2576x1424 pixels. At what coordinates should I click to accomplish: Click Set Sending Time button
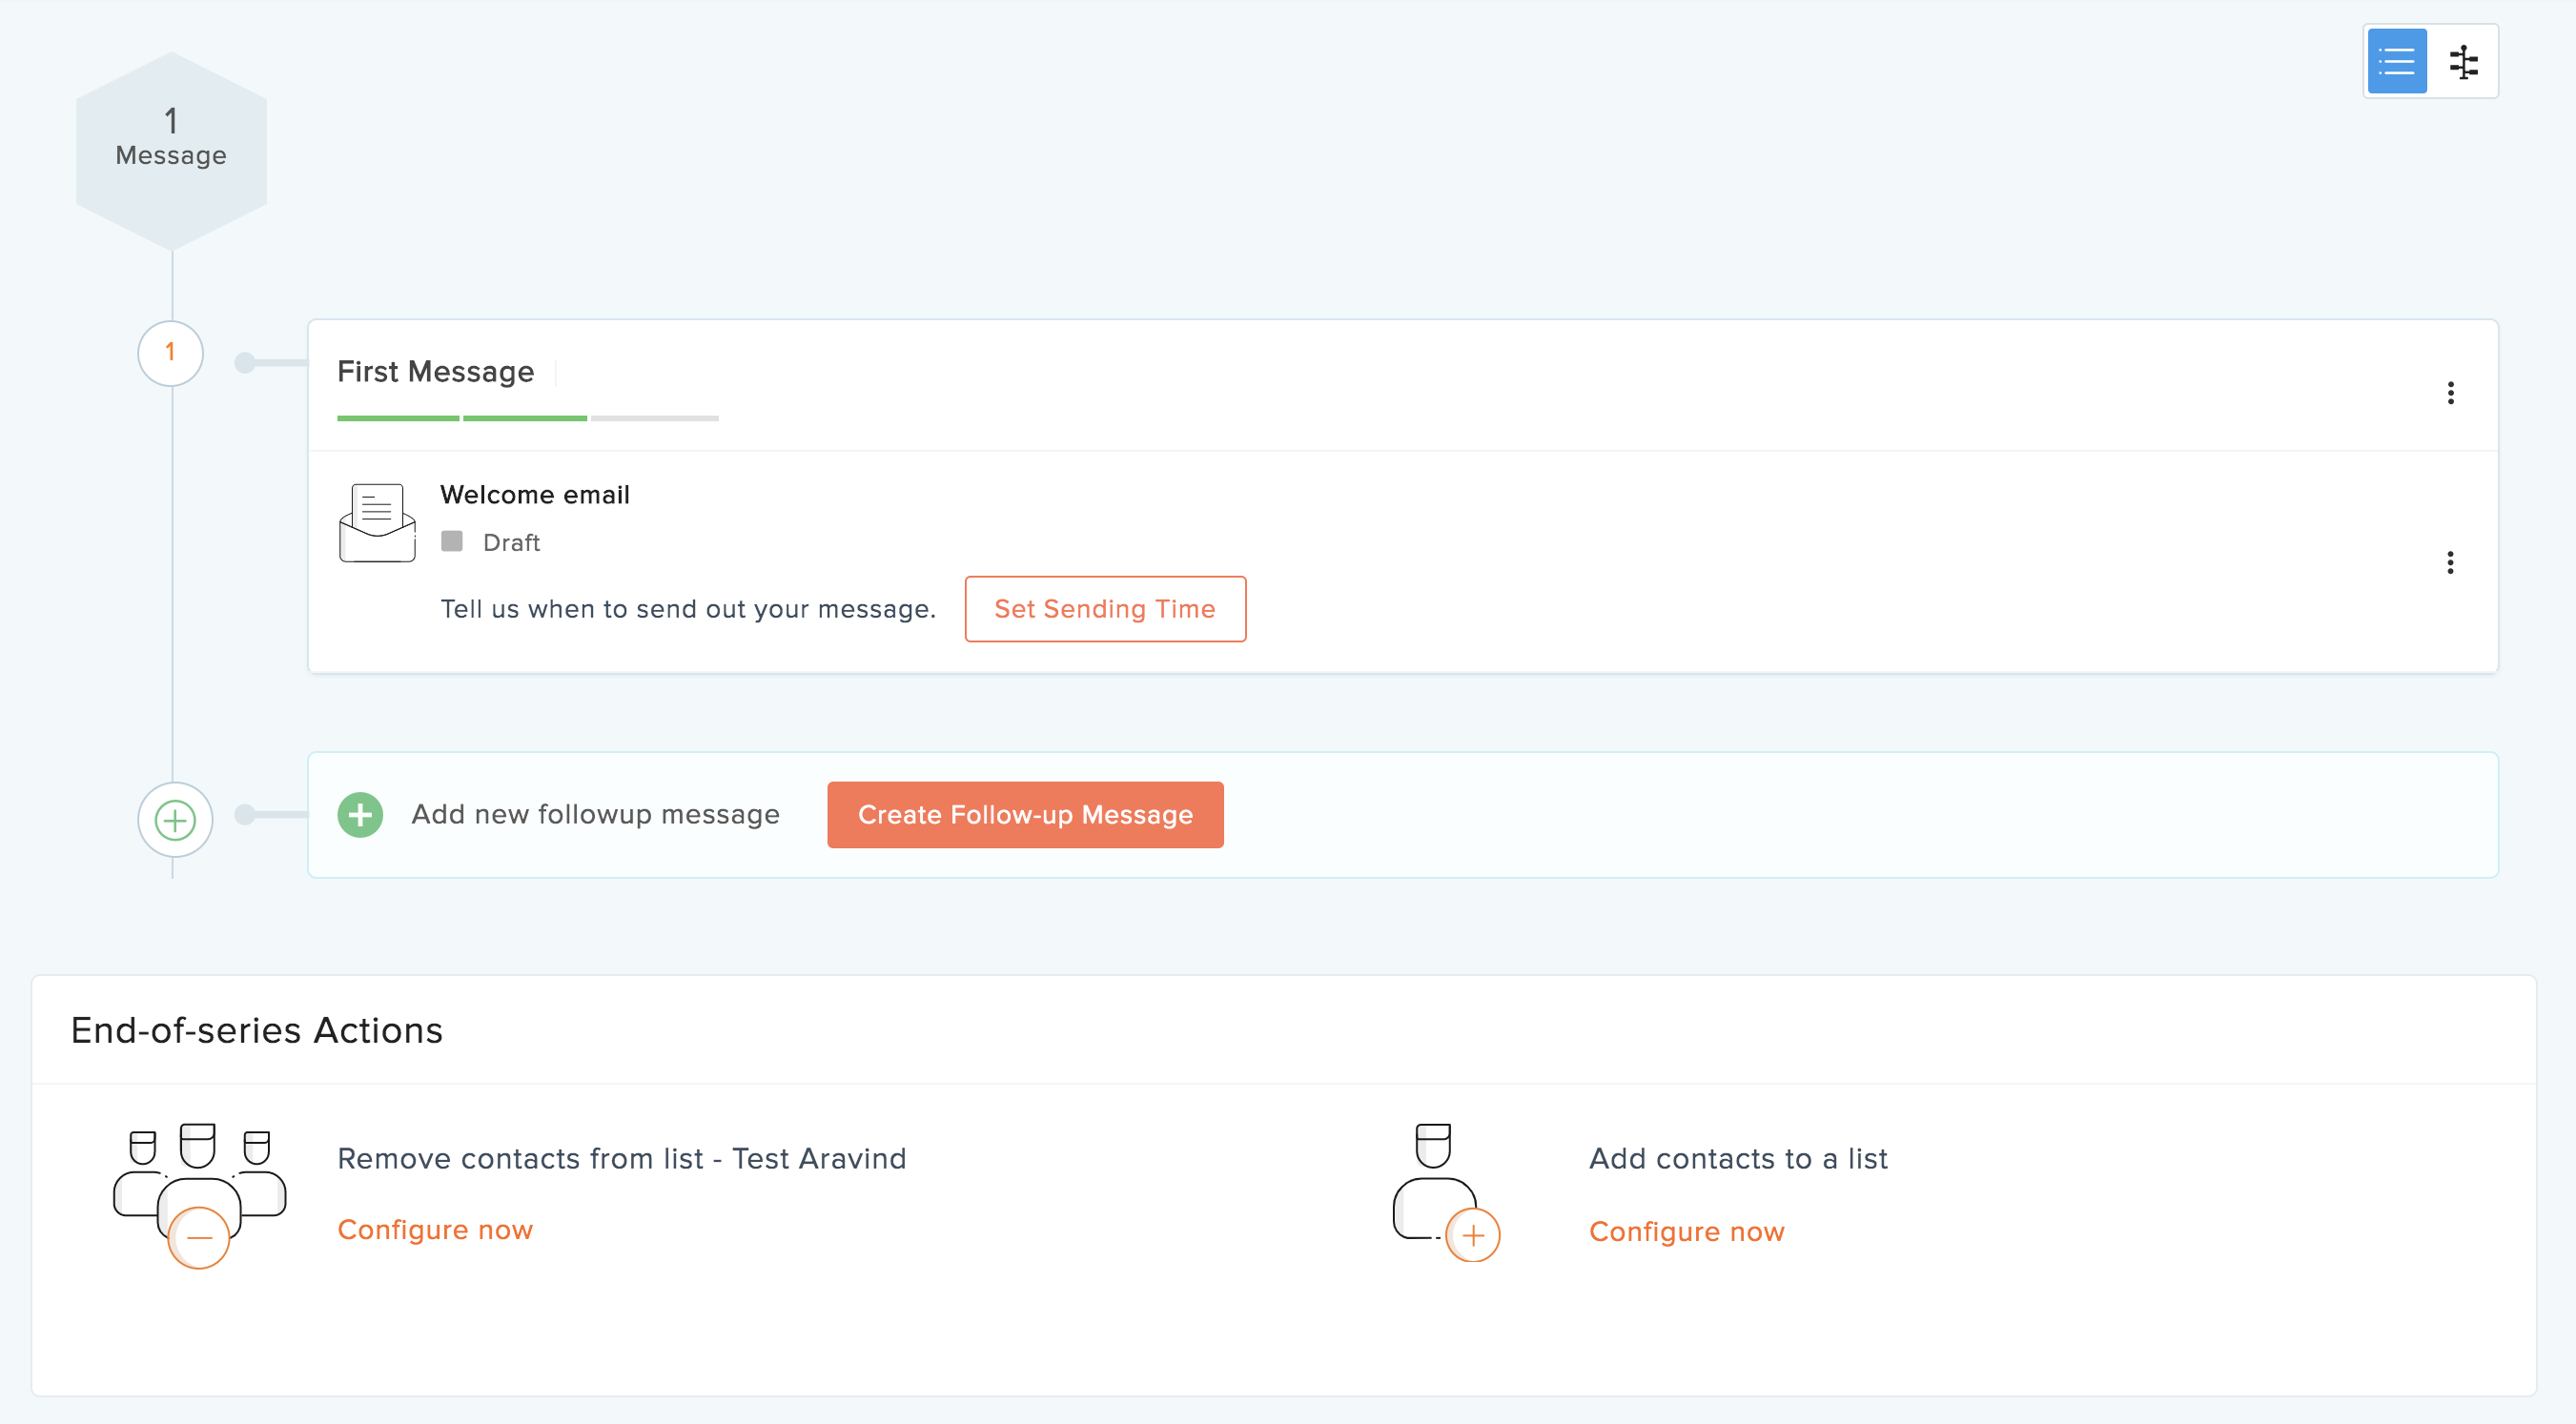[1105, 609]
